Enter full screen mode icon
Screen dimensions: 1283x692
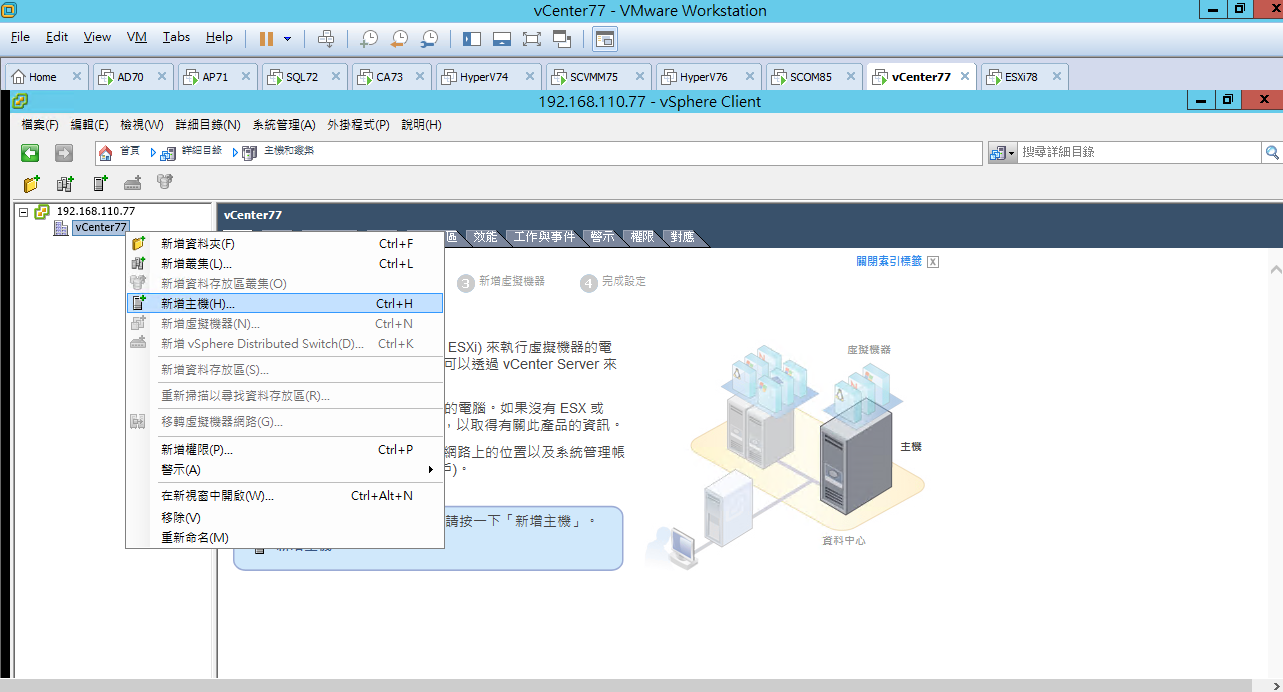pos(532,38)
